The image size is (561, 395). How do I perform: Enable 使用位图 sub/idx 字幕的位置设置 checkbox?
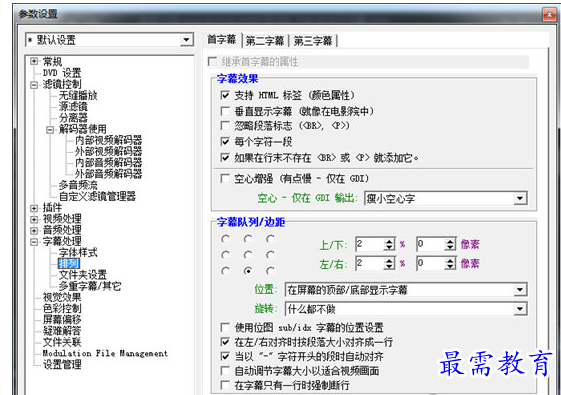coord(225,327)
